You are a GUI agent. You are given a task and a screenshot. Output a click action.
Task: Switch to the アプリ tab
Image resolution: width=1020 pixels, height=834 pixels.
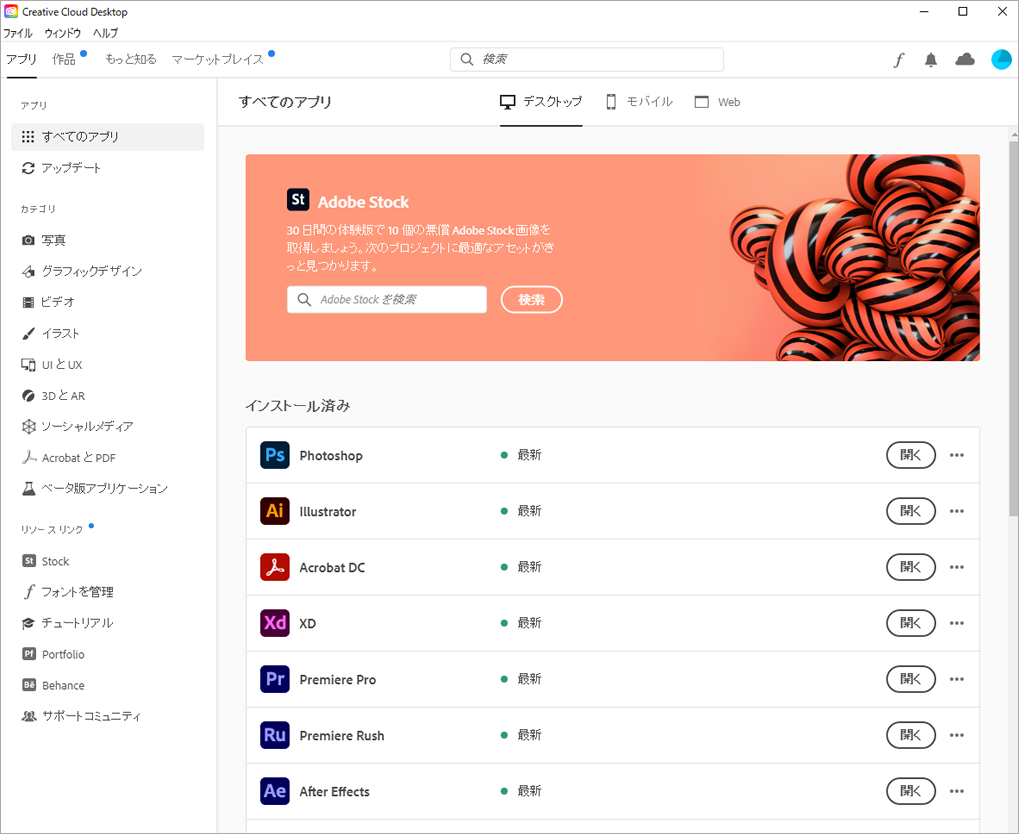click(21, 59)
